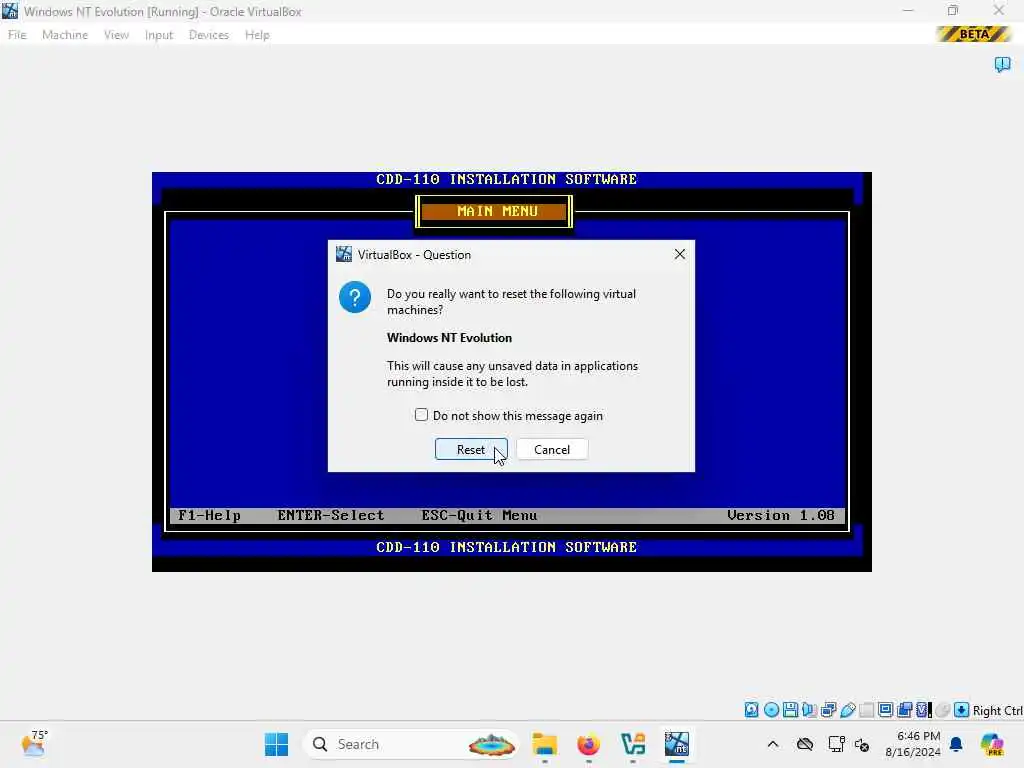
Task: Open the Copilot preview icon
Action: click(991, 744)
